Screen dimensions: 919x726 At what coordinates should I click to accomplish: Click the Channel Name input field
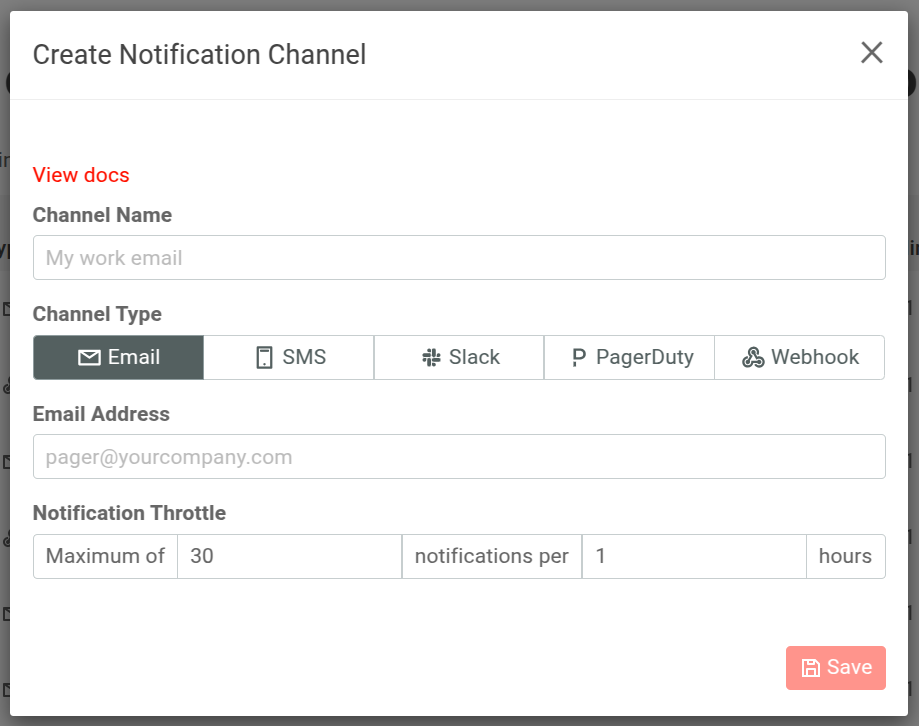pyautogui.click(x=459, y=257)
